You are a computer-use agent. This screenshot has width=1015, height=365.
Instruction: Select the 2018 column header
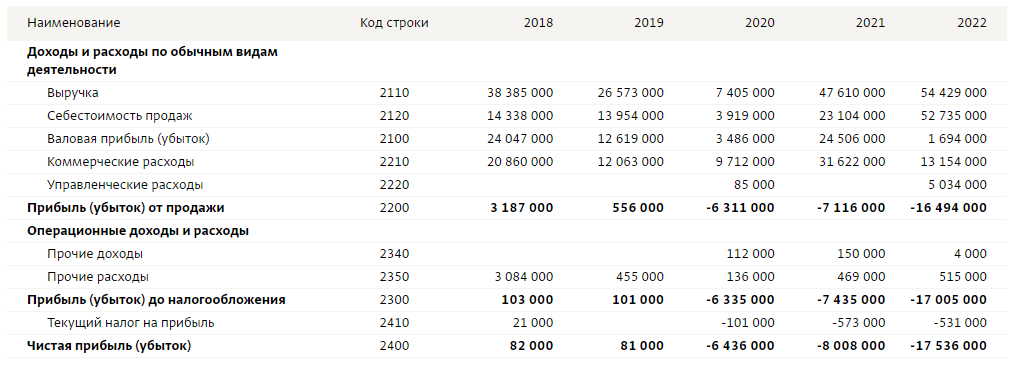538,23
